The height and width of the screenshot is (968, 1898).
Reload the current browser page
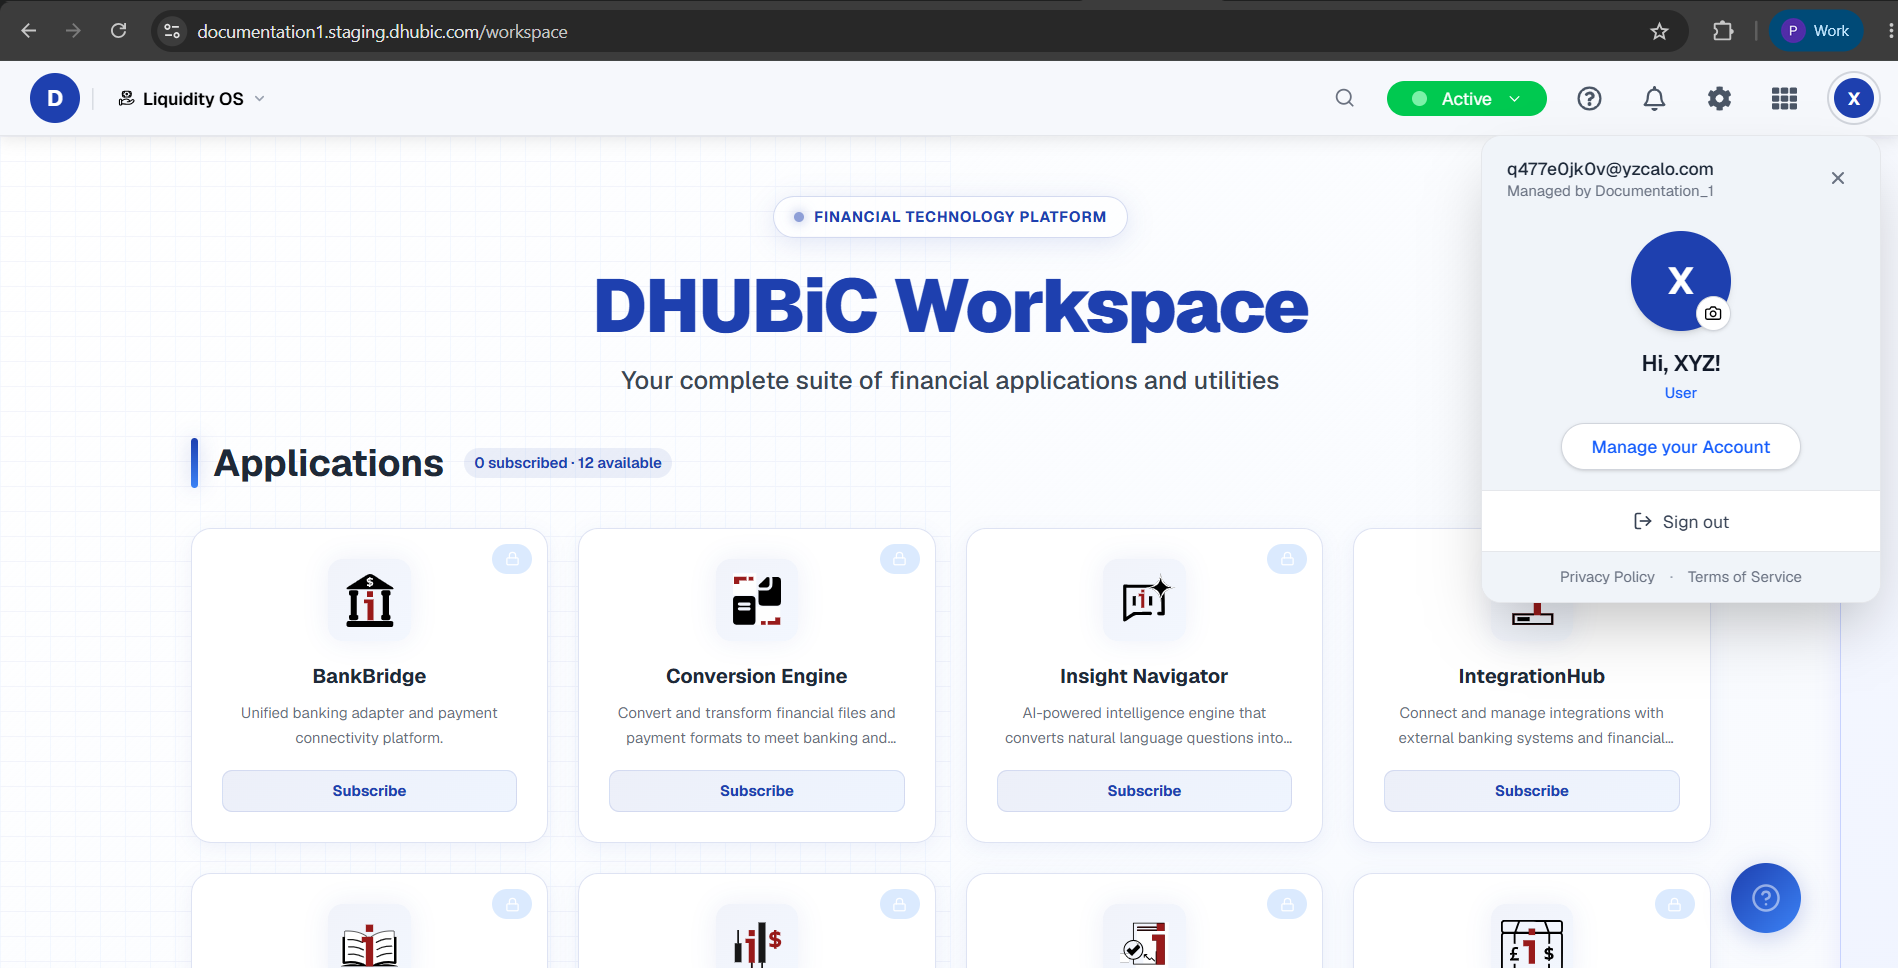118,31
